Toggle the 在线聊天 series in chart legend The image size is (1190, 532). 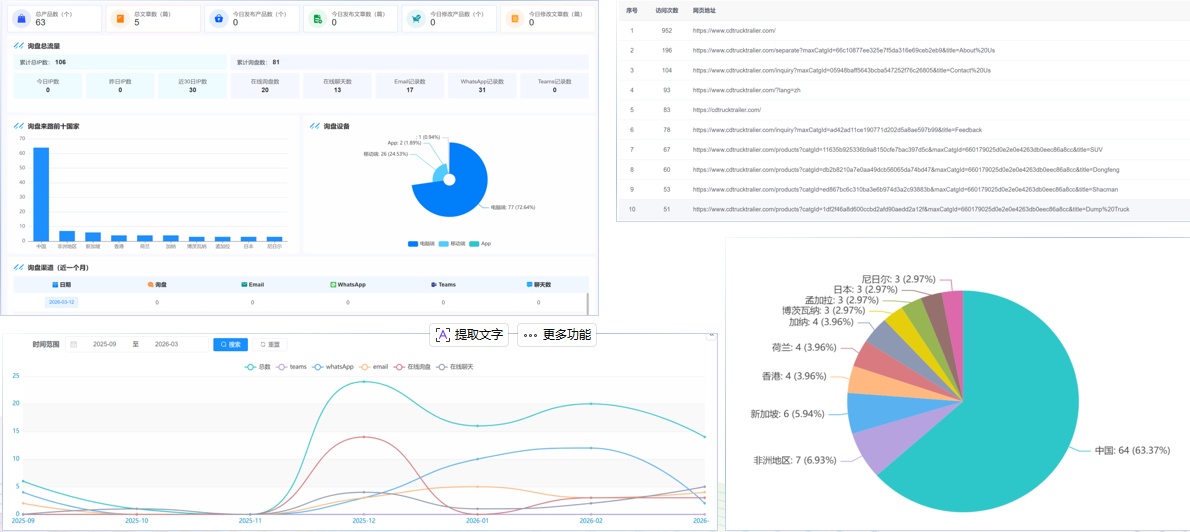pyautogui.click(x=455, y=367)
